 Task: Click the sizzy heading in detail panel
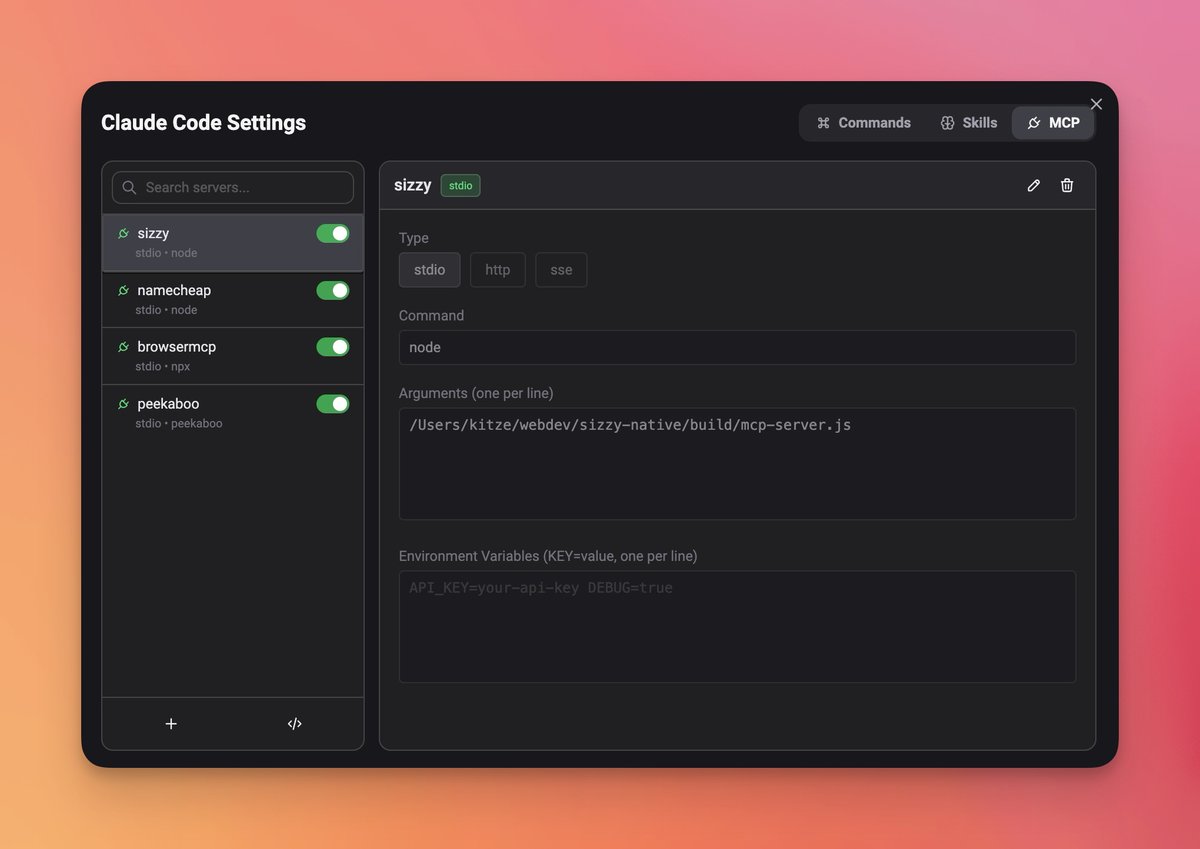pos(413,185)
